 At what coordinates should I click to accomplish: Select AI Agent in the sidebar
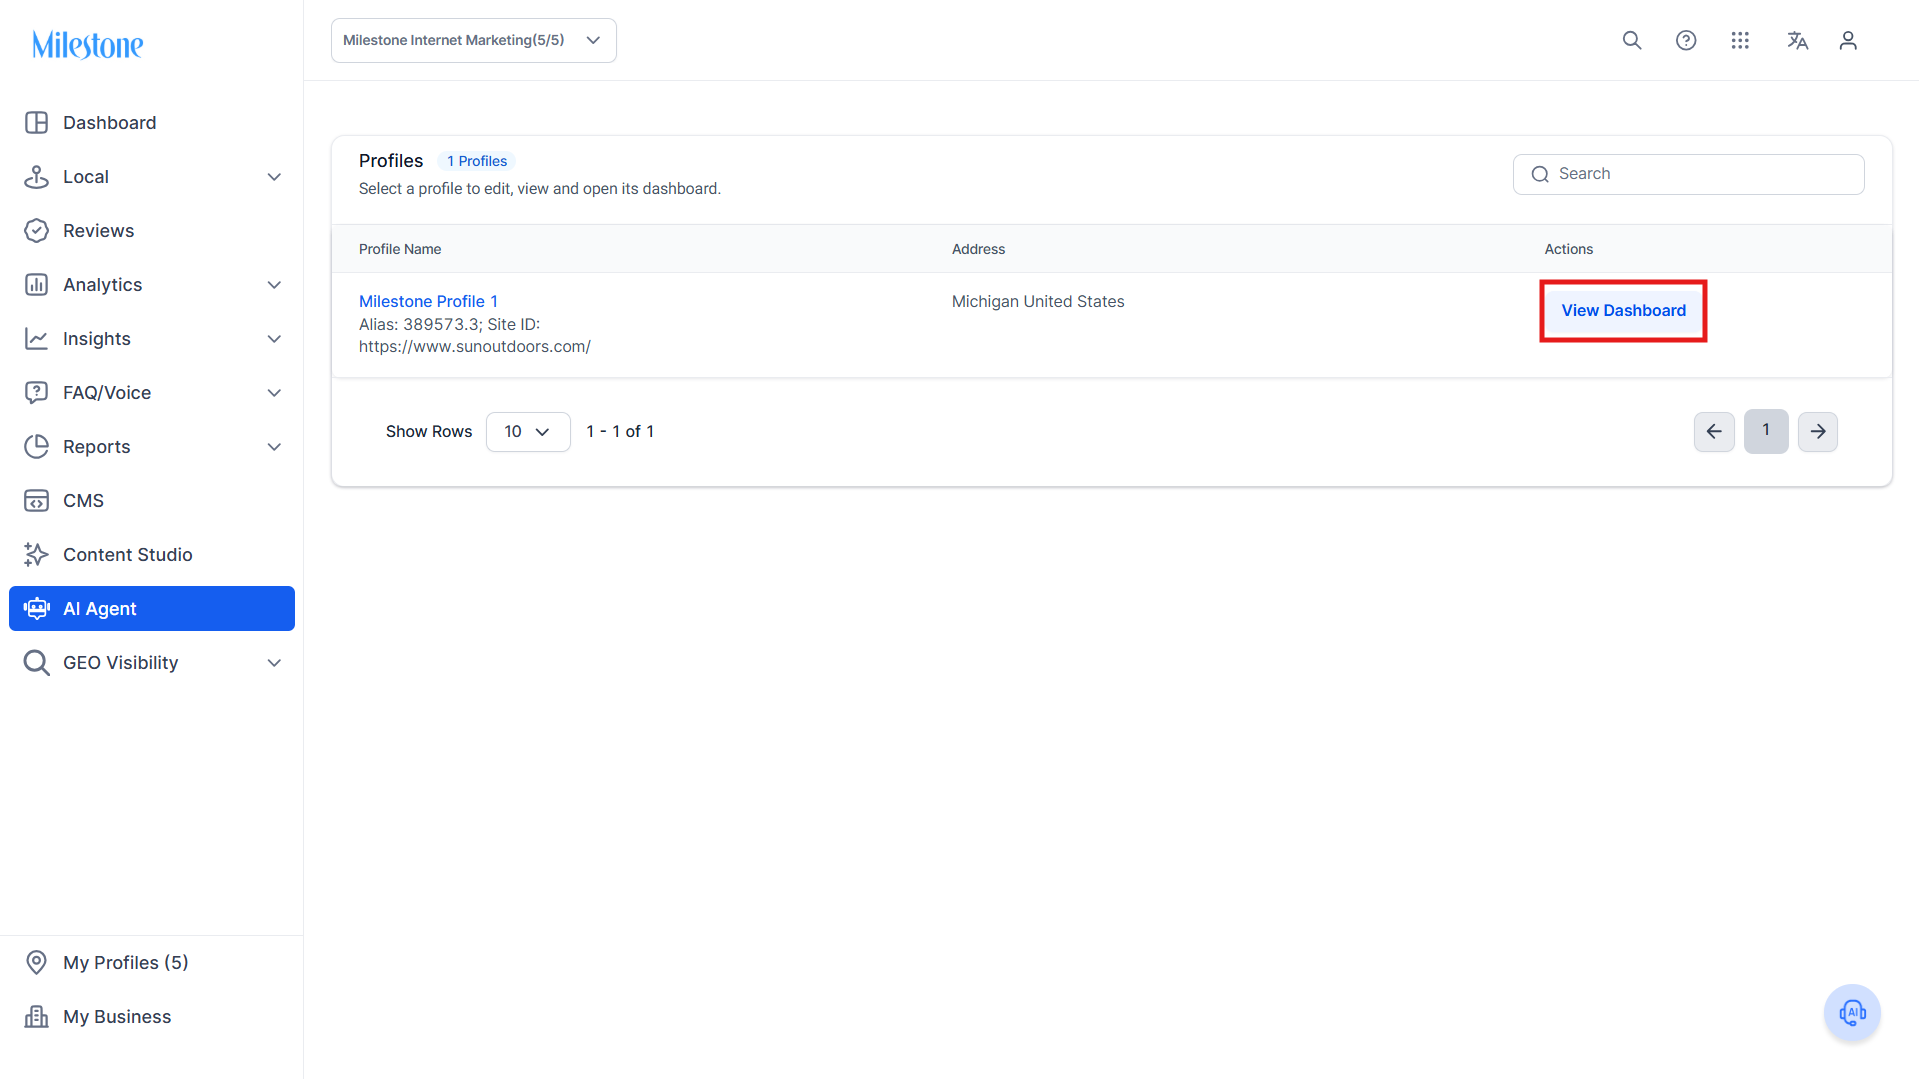(152, 609)
